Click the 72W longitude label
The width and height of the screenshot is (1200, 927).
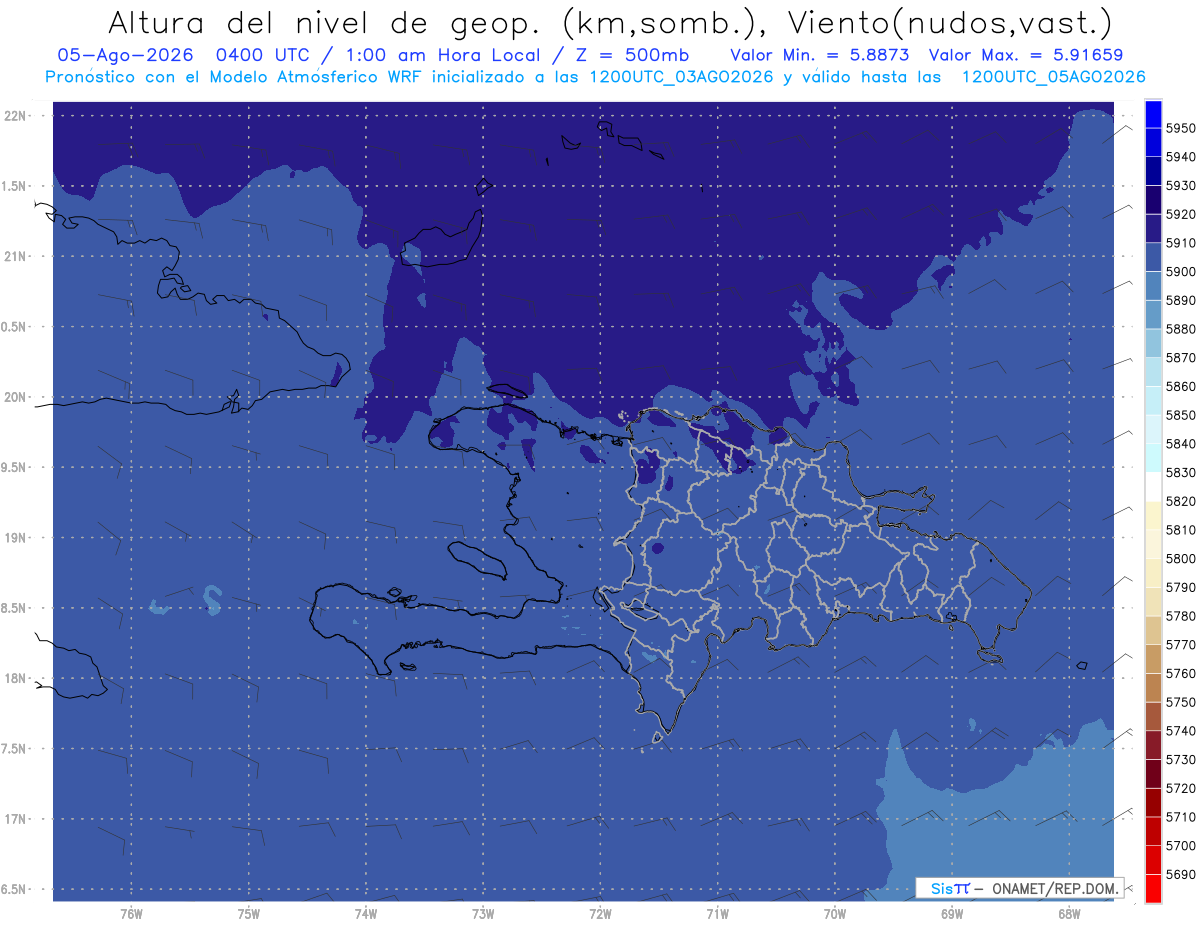[600, 913]
